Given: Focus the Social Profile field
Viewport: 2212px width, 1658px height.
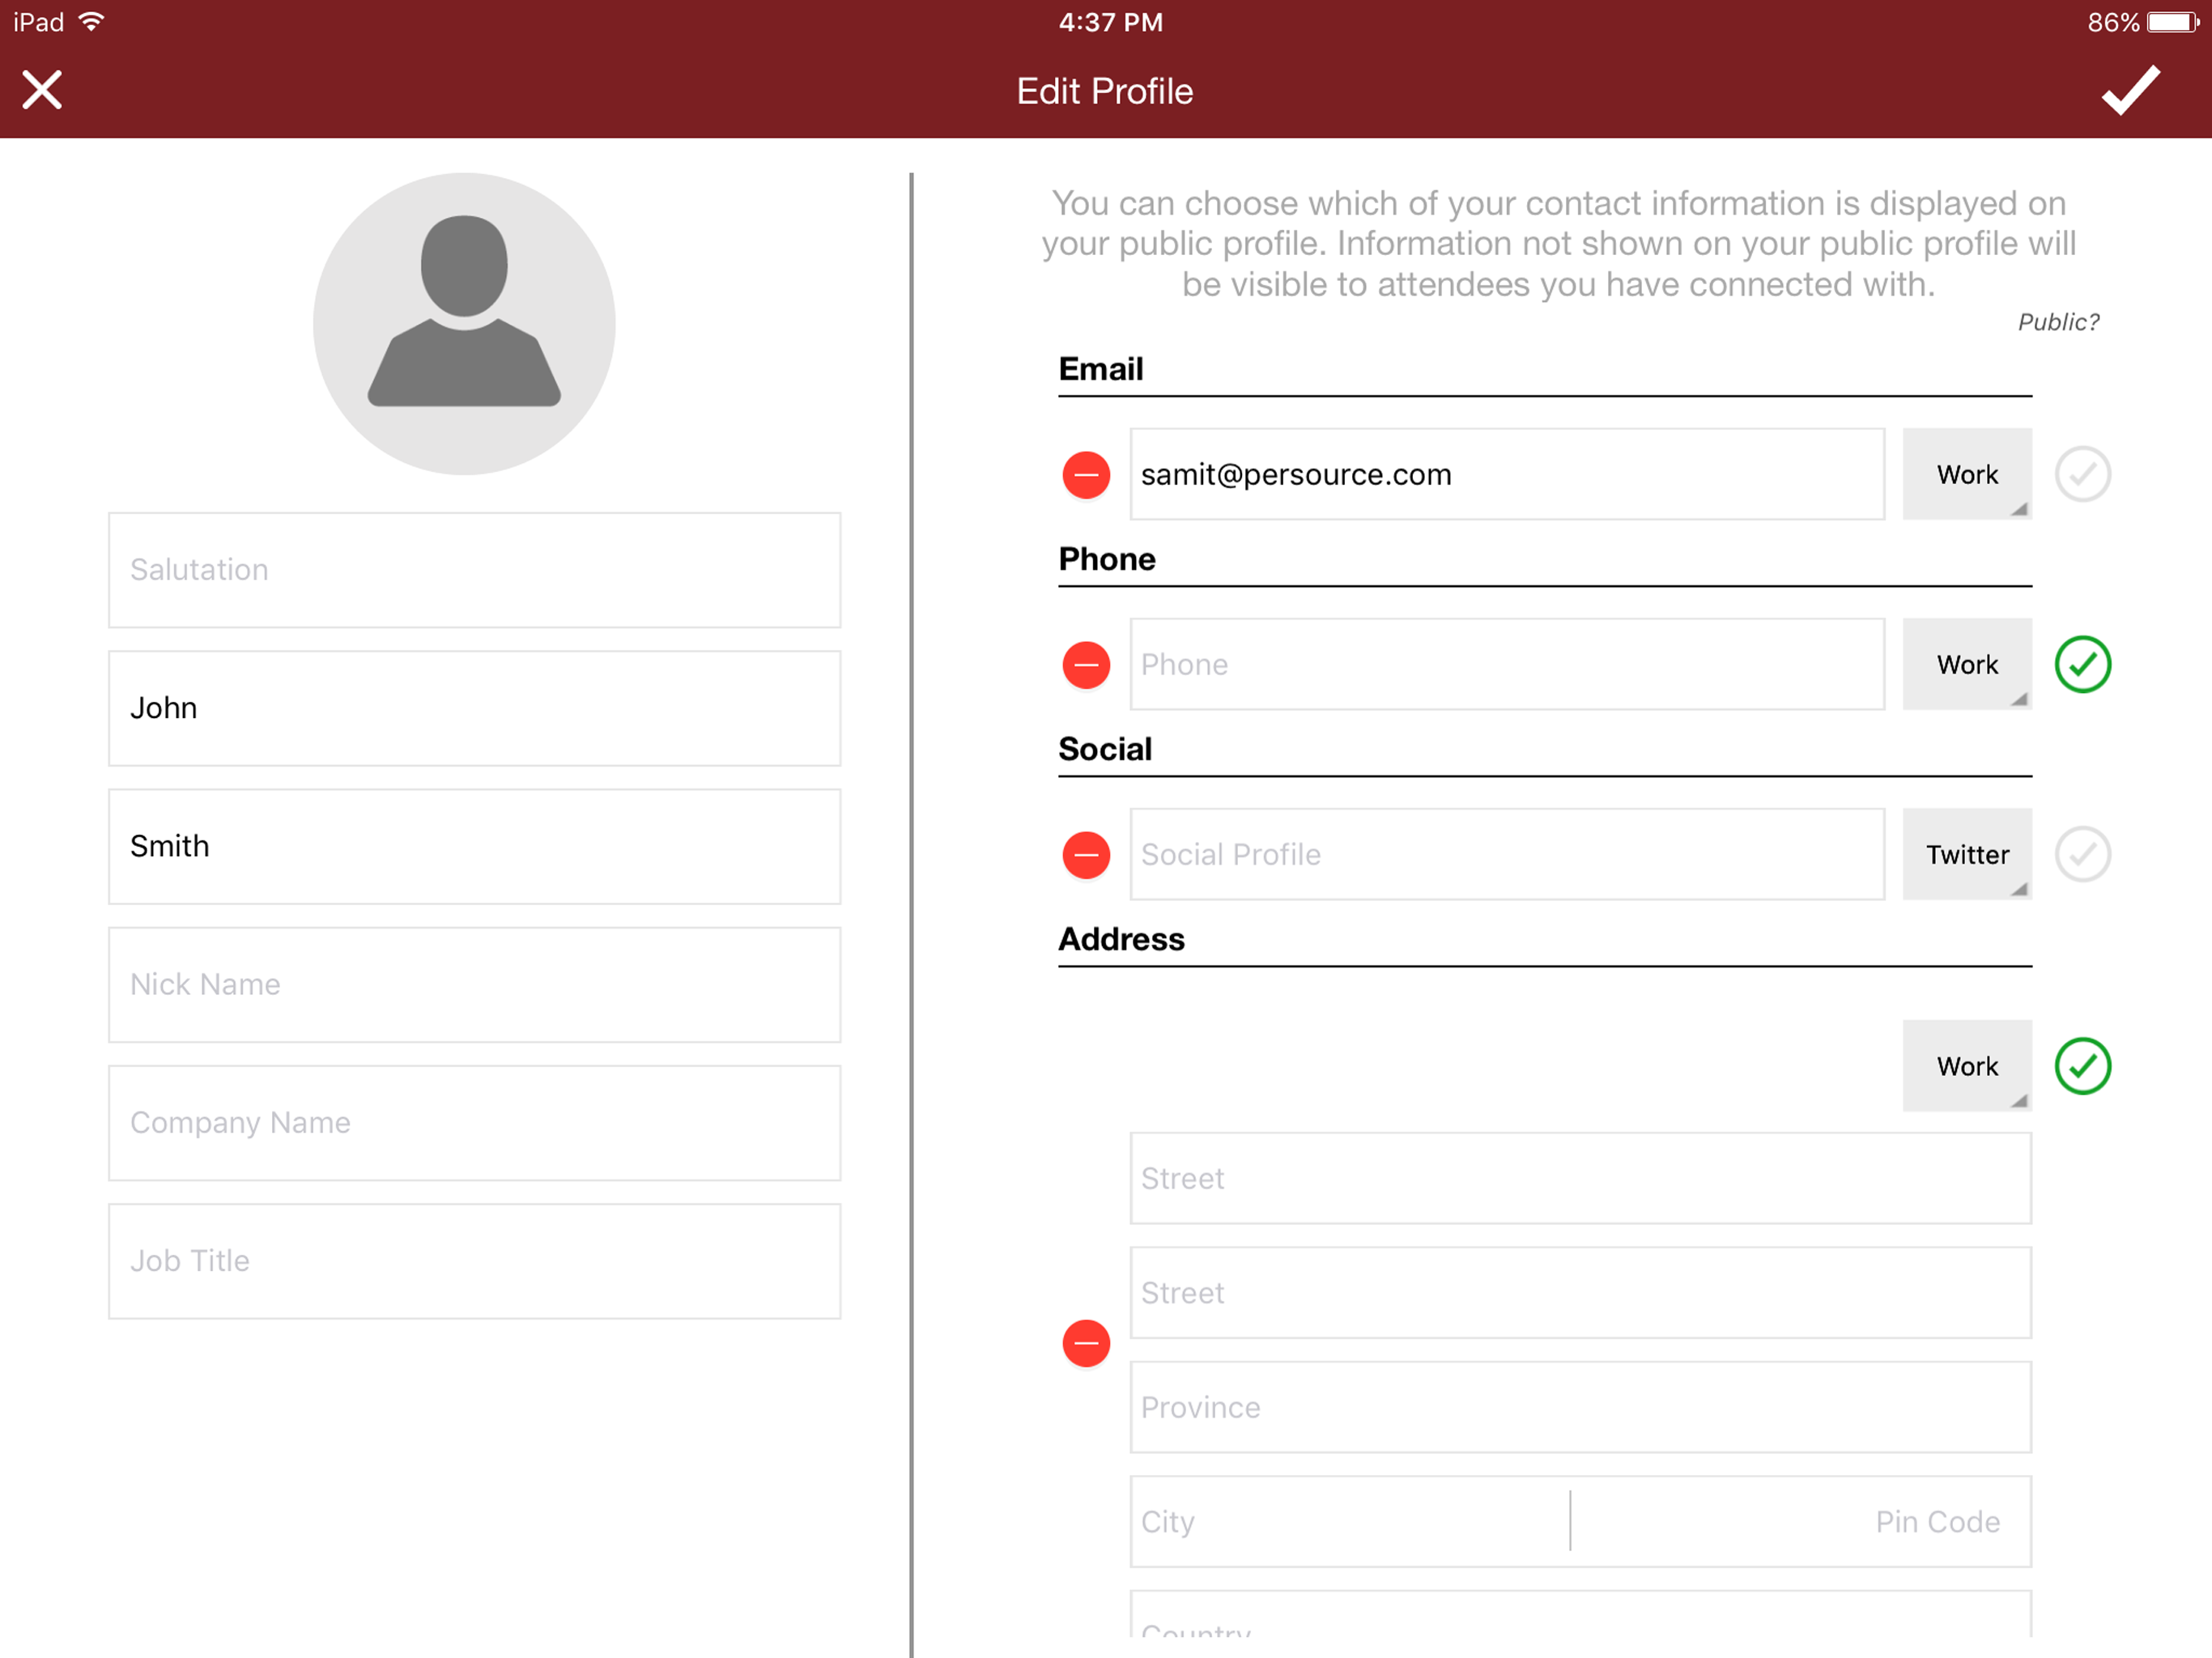Looking at the screenshot, I should point(1507,854).
